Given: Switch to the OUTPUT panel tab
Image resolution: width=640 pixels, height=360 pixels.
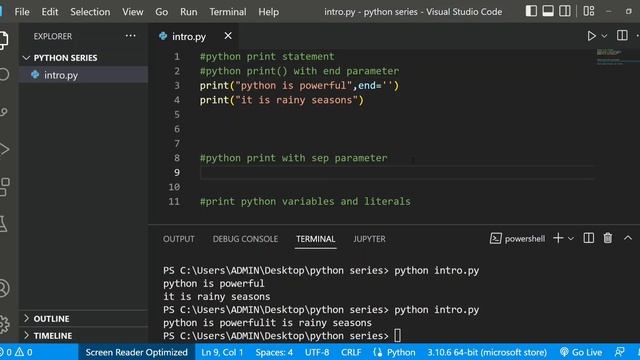Looking at the screenshot, I should 179,239.
